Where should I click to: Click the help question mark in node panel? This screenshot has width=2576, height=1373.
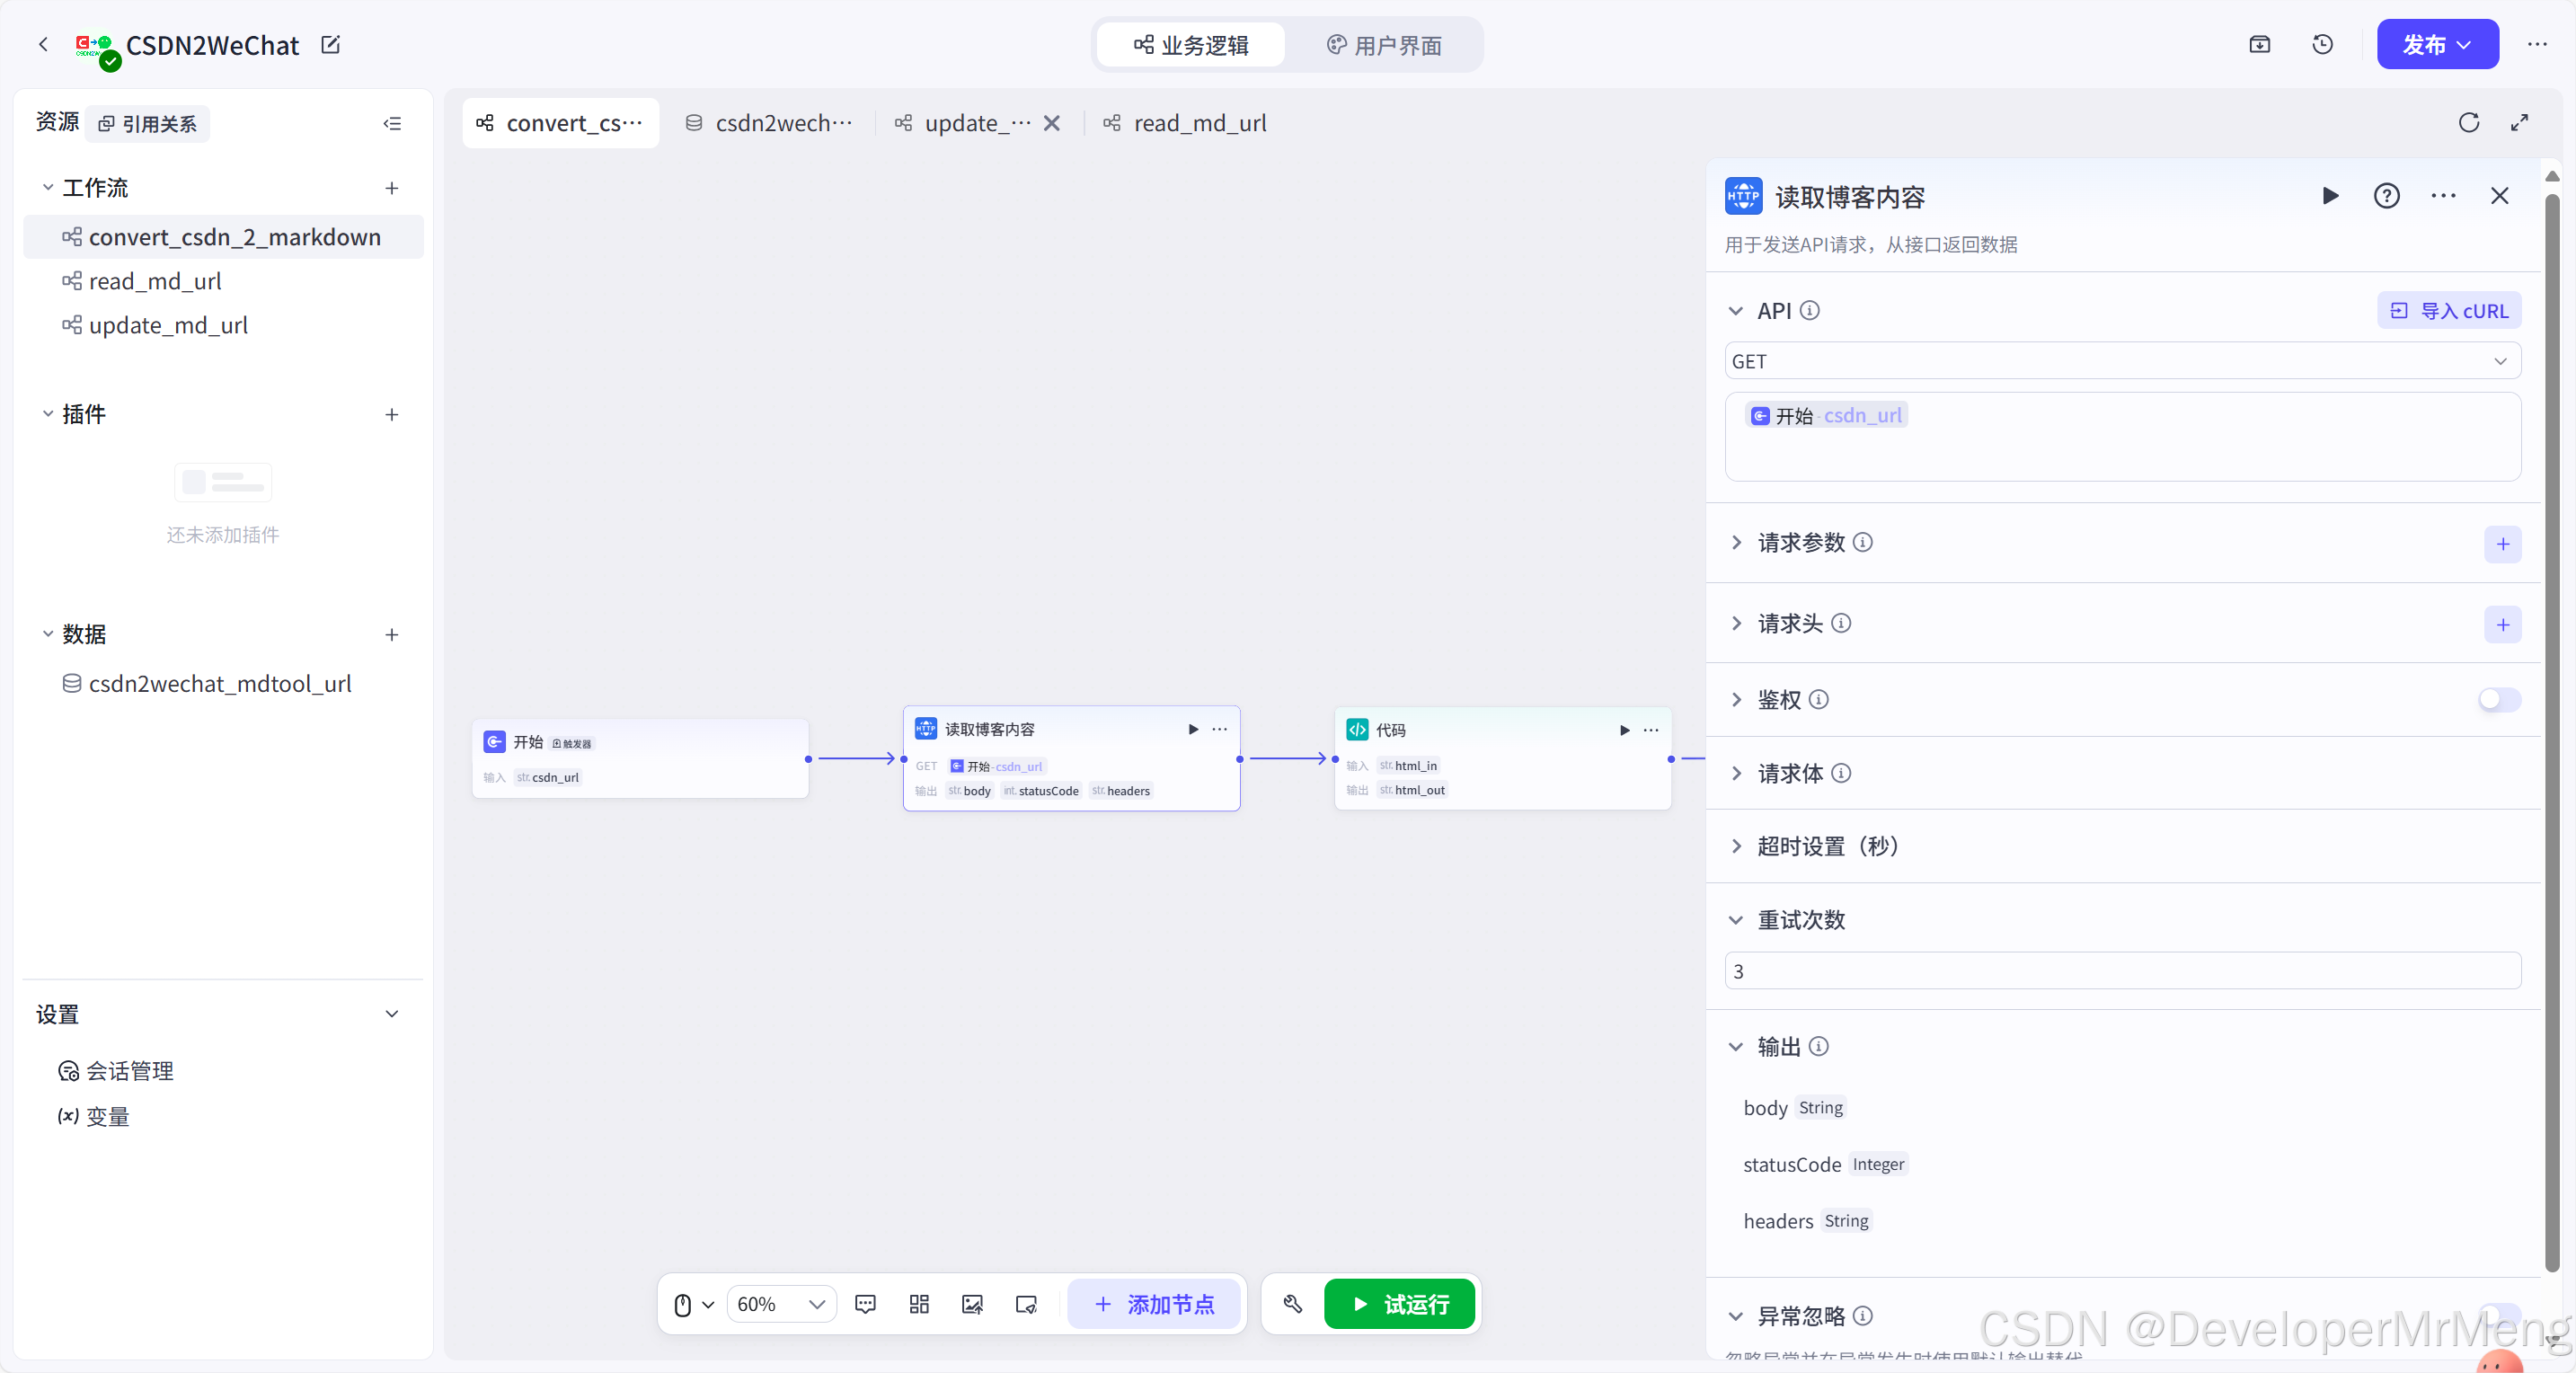click(x=2386, y=196)
